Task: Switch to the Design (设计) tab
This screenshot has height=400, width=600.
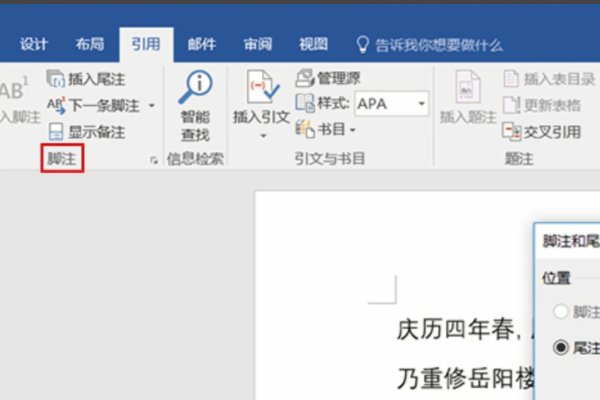Action: (34, 44)
